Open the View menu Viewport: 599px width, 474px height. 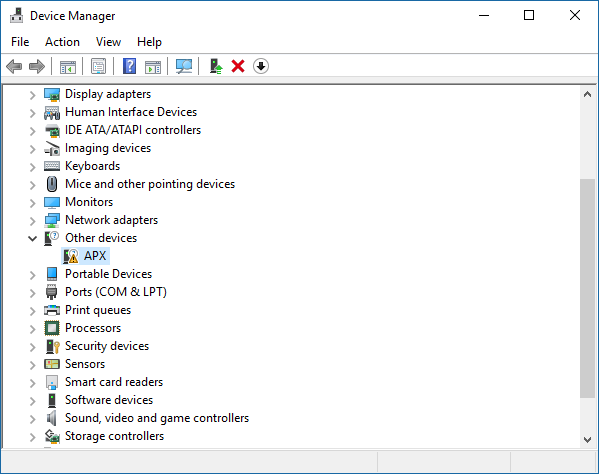[108, 42]
